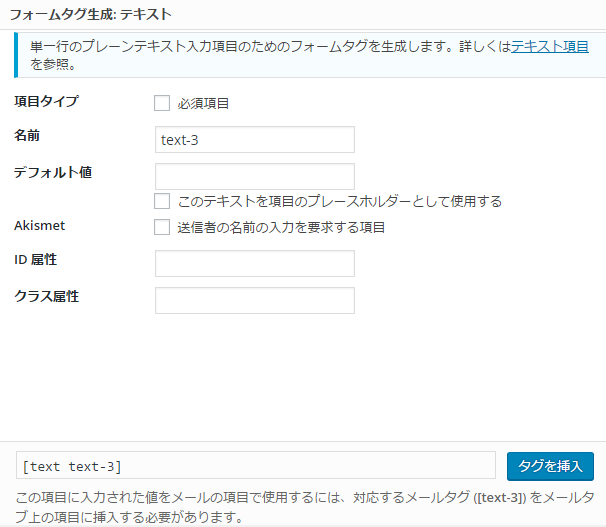Check the placeholder option under デフォルト値

162,200
